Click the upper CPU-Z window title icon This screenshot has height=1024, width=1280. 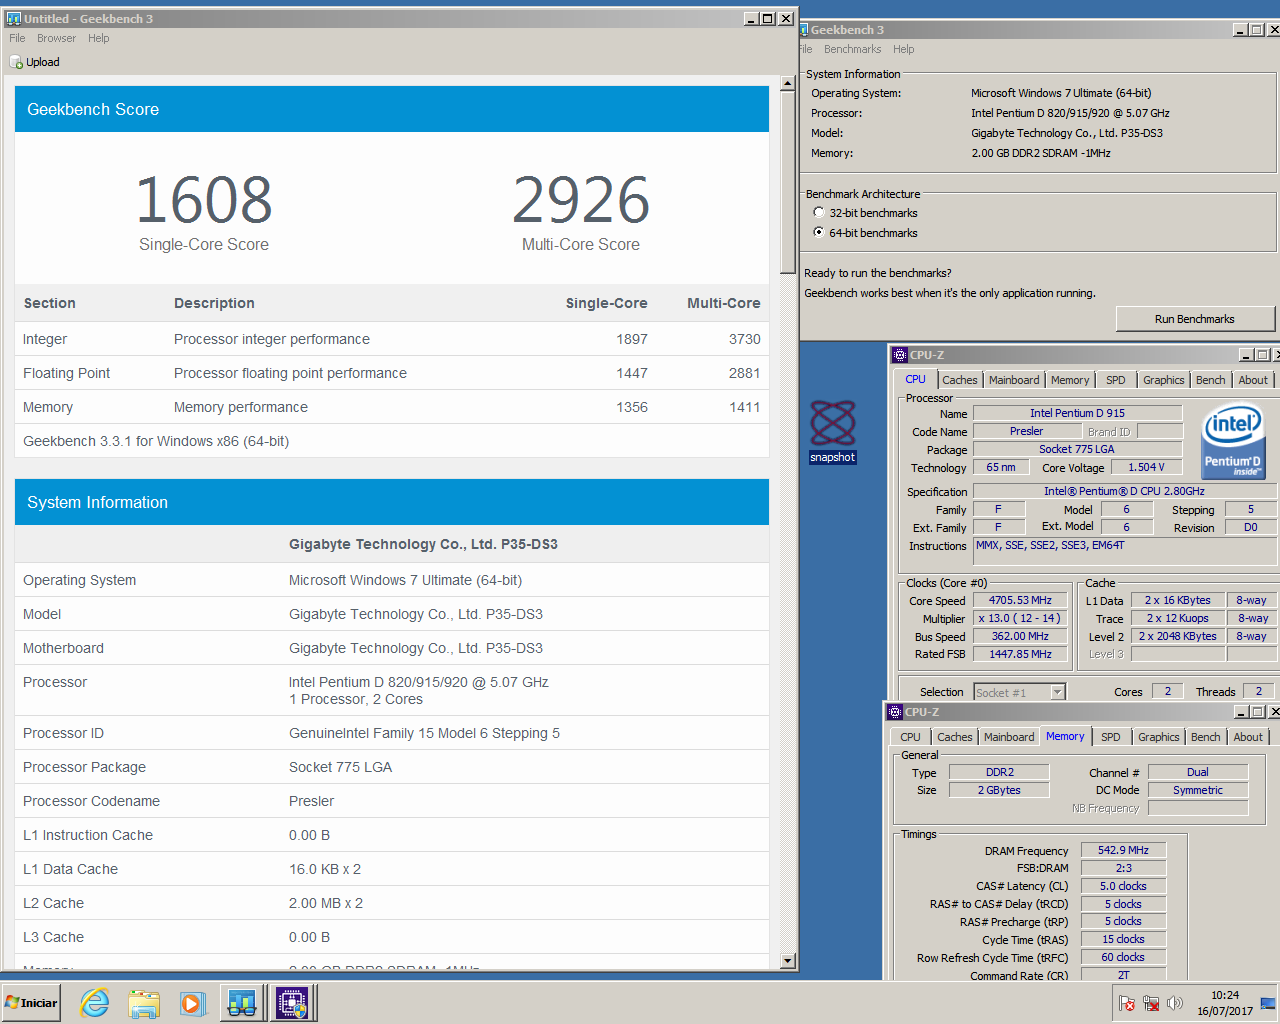tap(899, 355)
